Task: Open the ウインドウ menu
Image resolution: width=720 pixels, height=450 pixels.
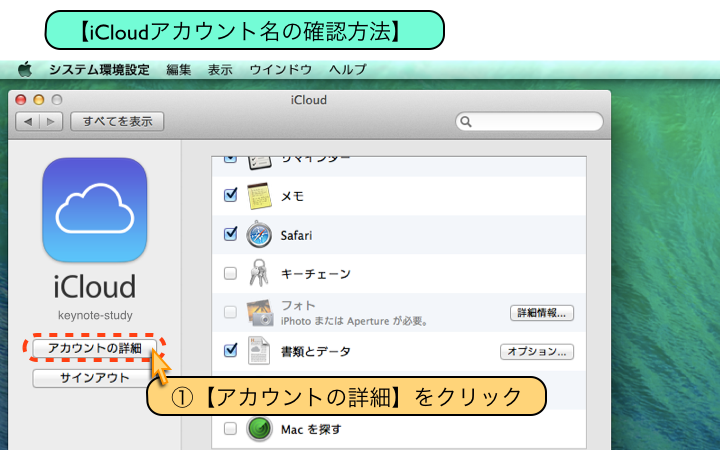Action: click(281, 70)
